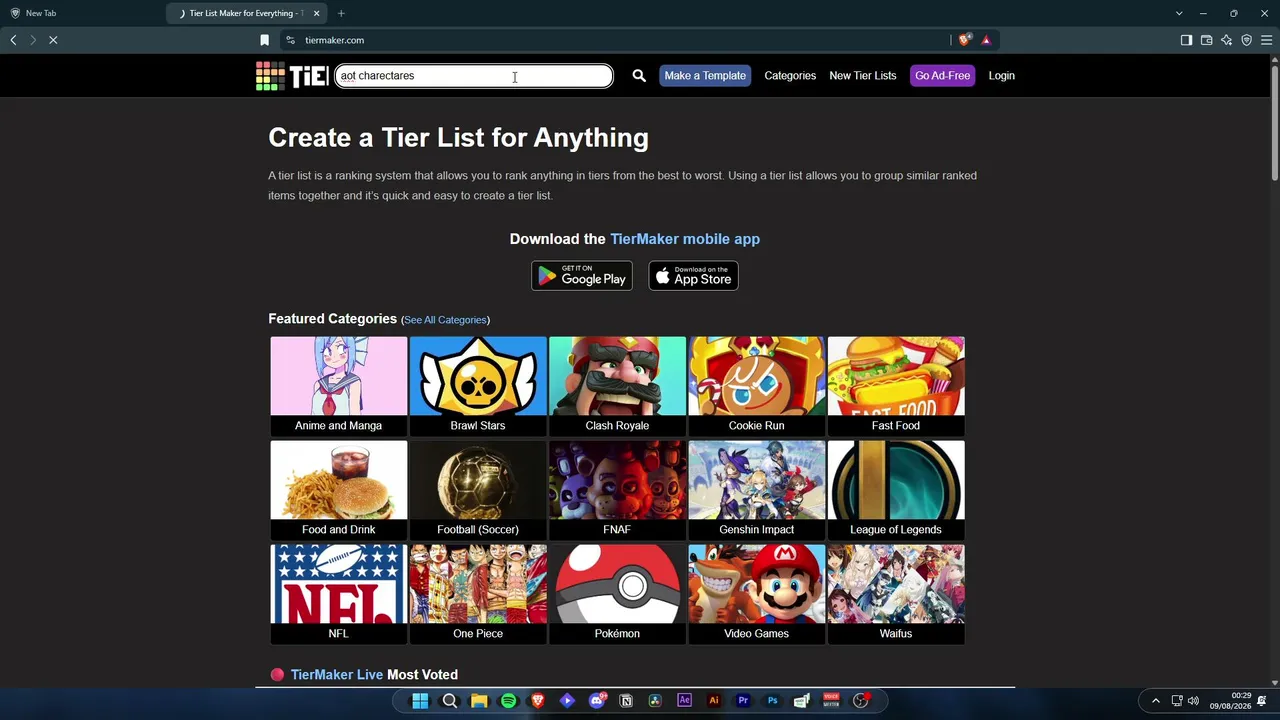This screenshot has width=1280, height=720.
Task: Launch Adobe Illustrator from taskbar
Action: click(x=714, y=701)
